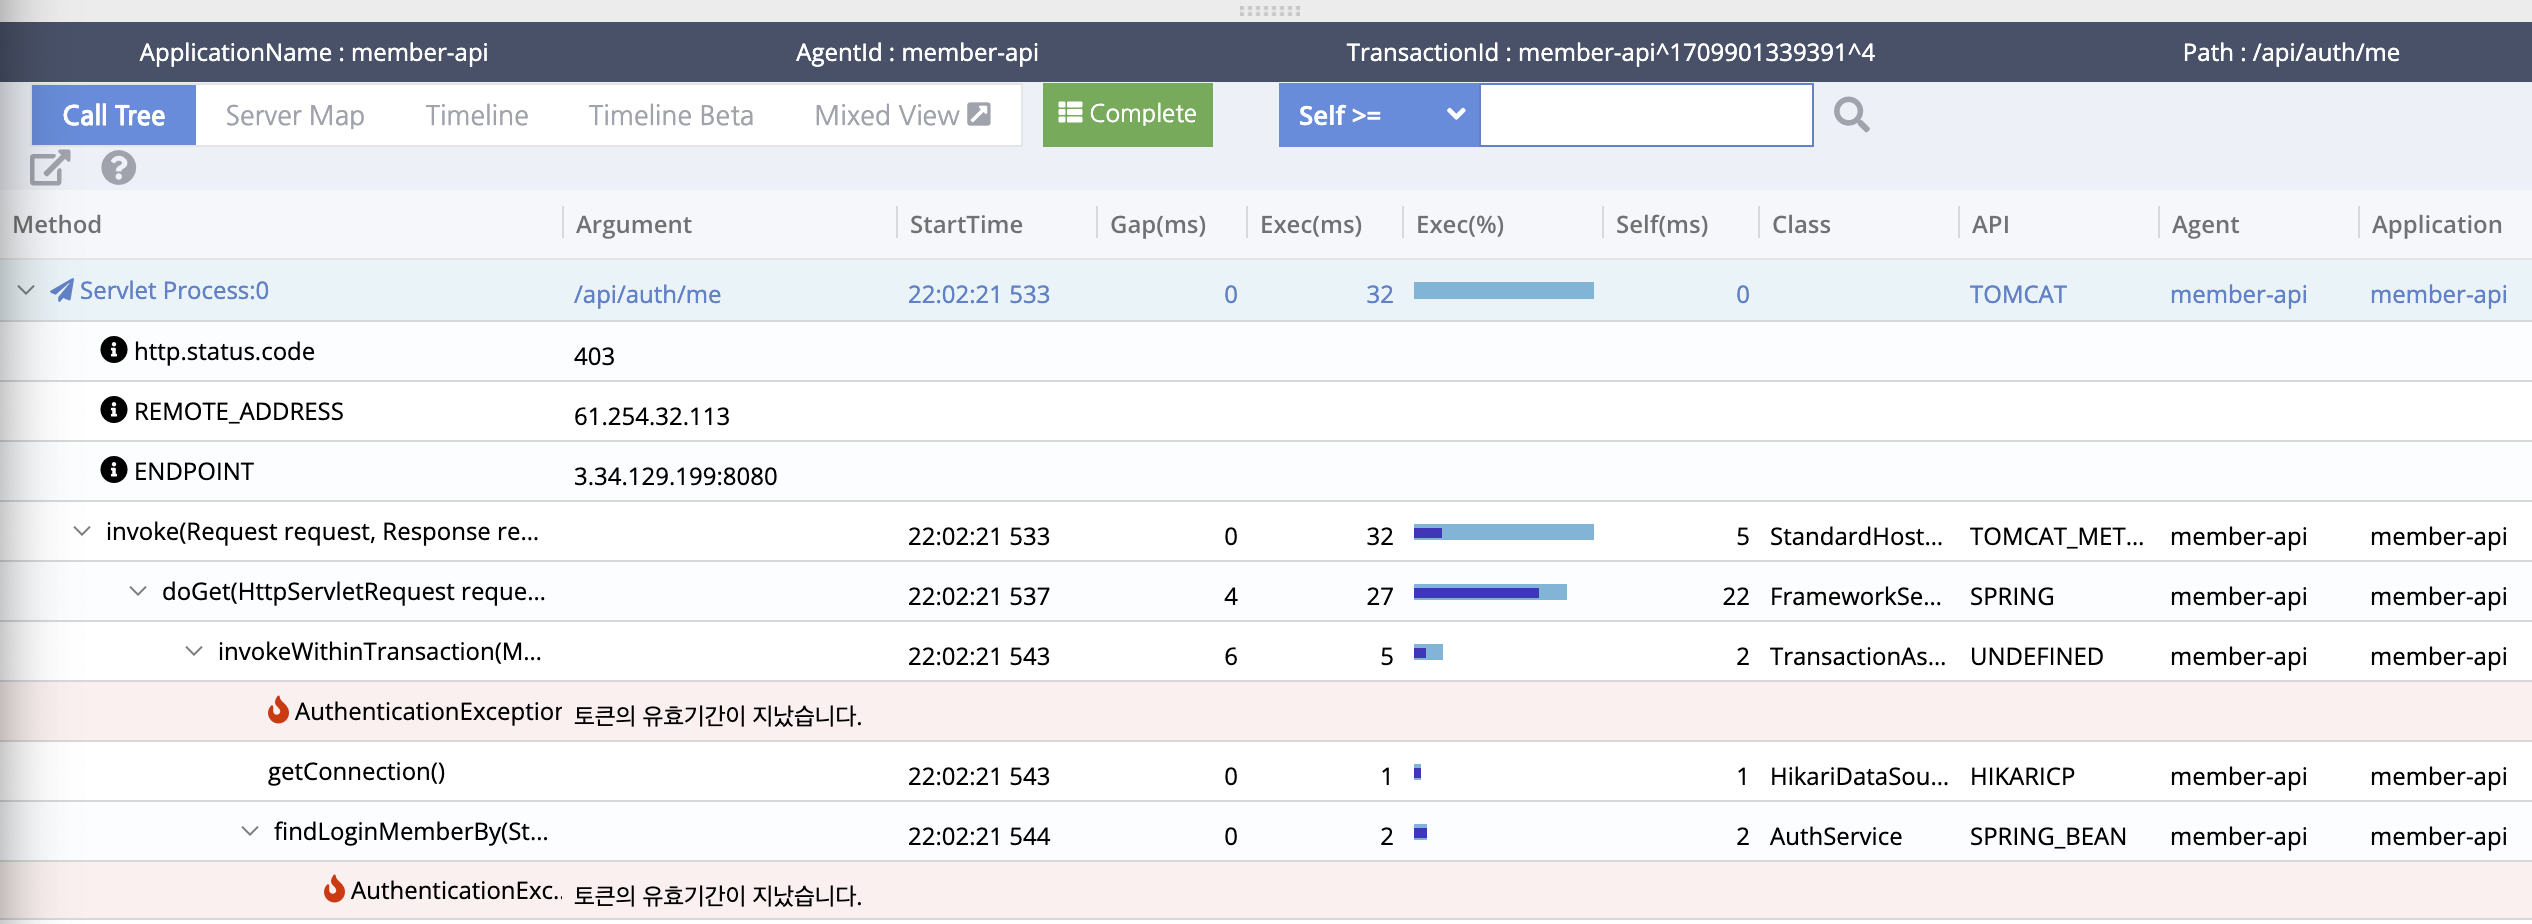Open the Timeline tab
Screen dimensions: 2532x924
[477, 115]
